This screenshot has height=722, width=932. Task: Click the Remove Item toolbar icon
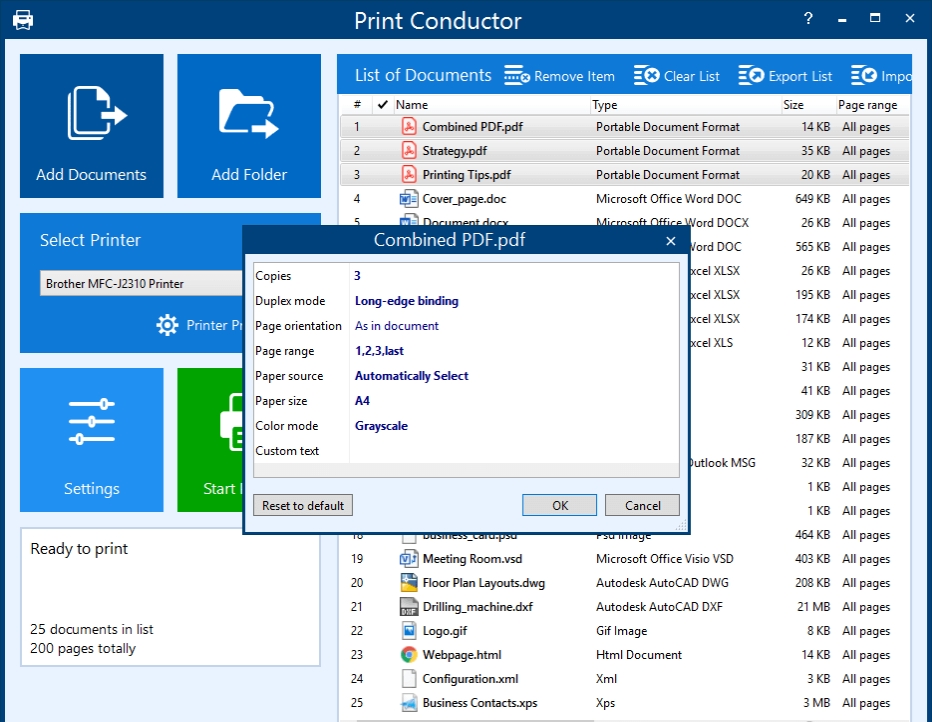pyautogui.click(x=516, y=76)
